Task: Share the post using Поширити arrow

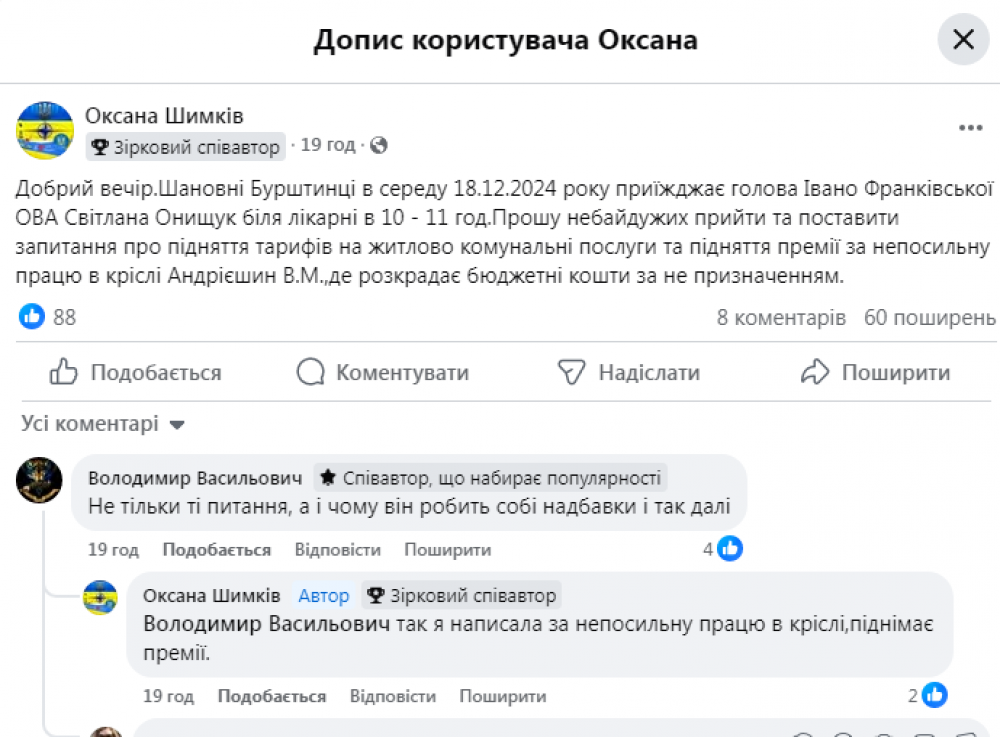Action: click(875, 373)
